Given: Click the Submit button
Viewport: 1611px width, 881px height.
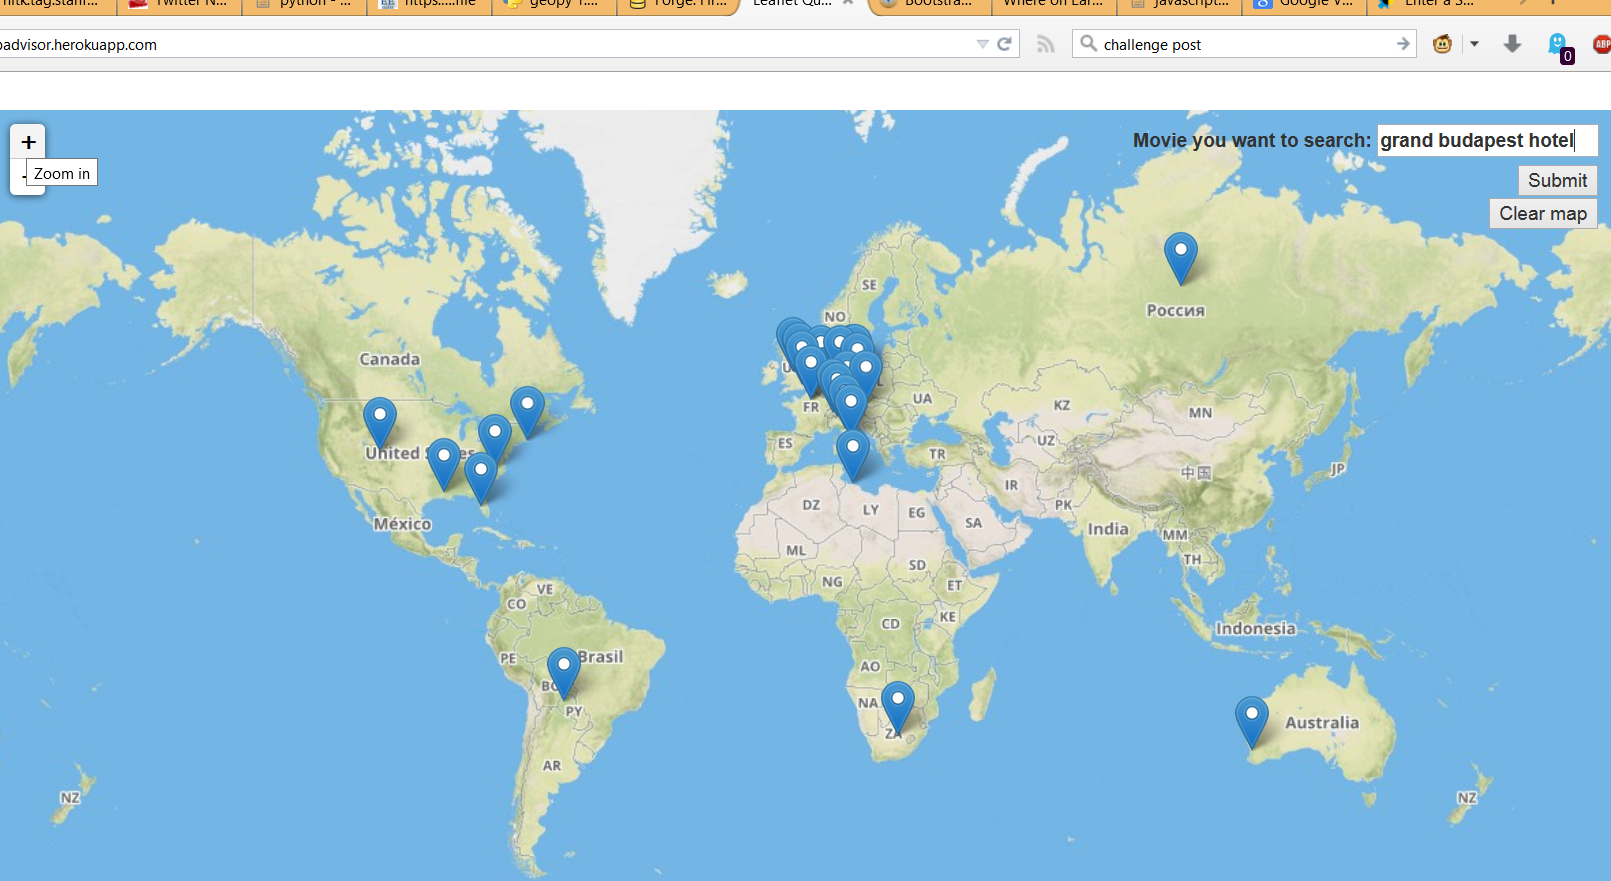Looking at the screenshot, I should tap(1557, 180).
